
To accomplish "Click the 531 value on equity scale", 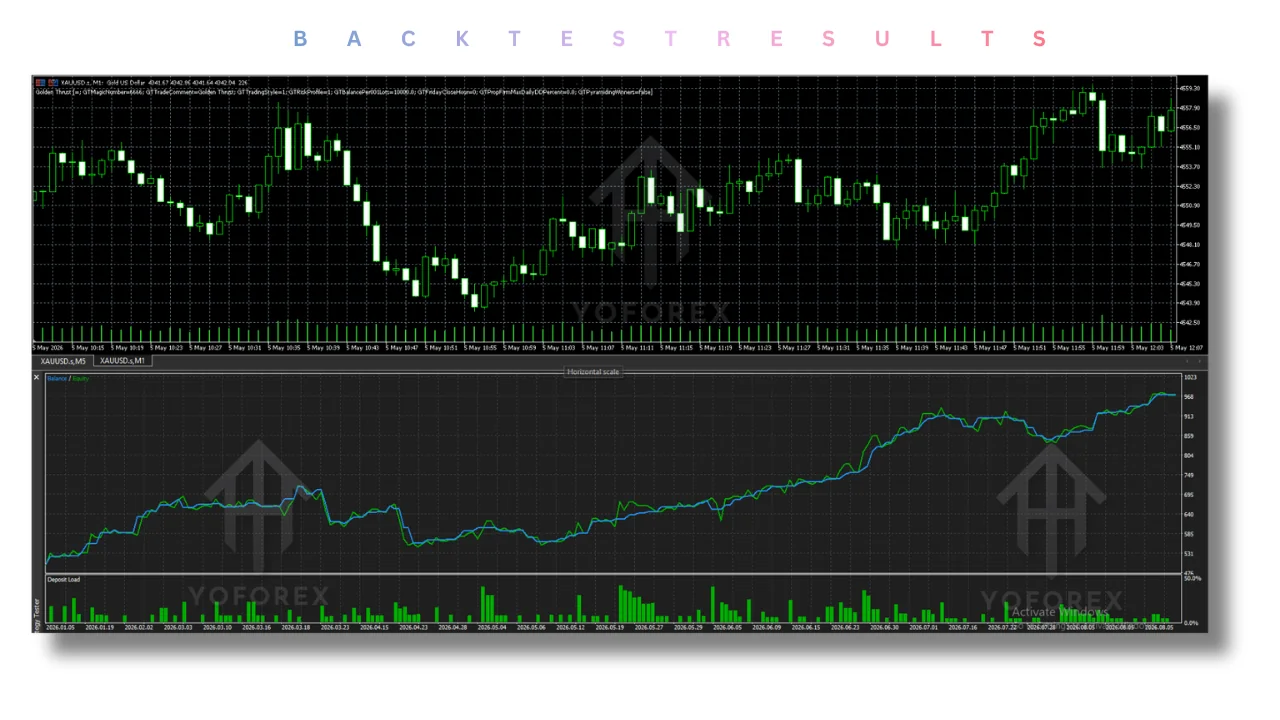I will pyautogui.click(x=1189, y=553).
